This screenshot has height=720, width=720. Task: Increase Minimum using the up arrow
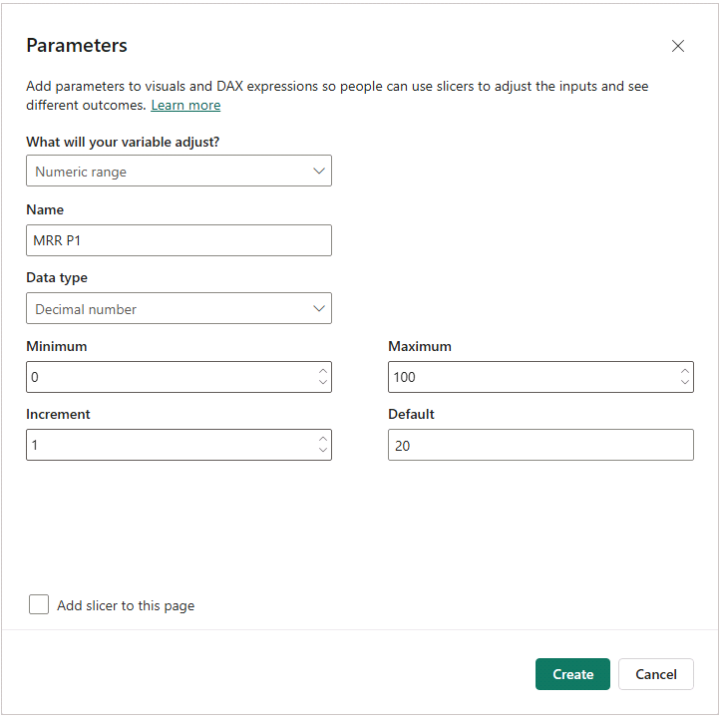click(323, 371)
